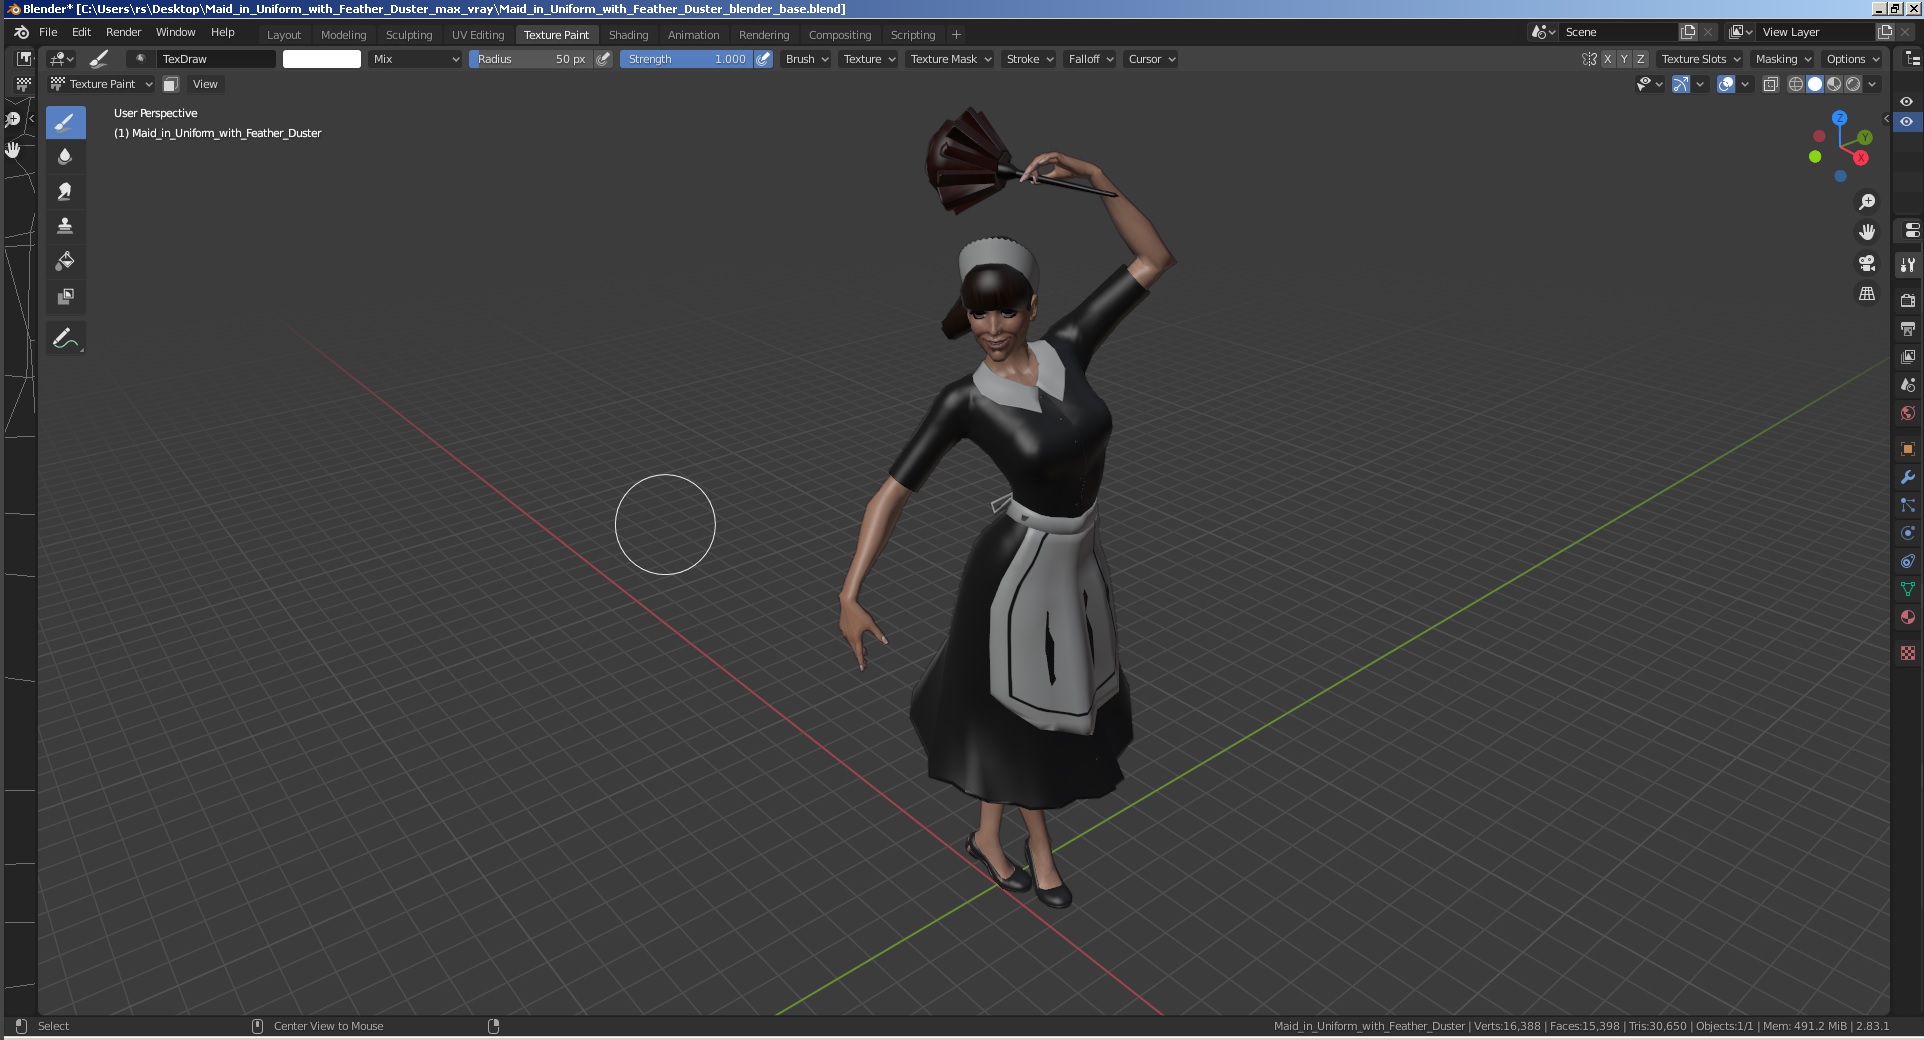Viewport: 1924px width, 1040px height.
Task: Open the Object Constraints tab icon
Action: (x=1908, y=561)
